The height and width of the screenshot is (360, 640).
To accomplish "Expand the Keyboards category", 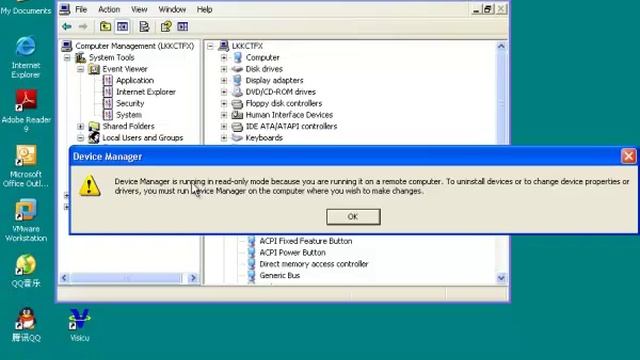I will click(224, 138).
